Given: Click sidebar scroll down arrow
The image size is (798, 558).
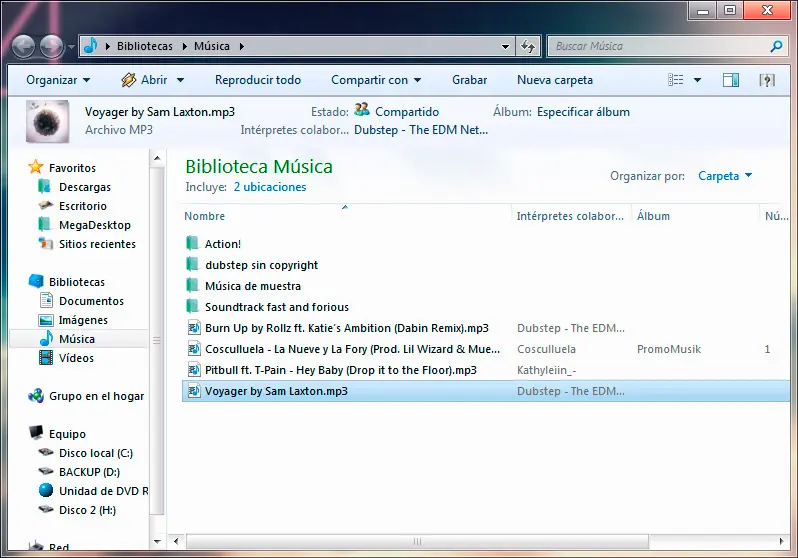Looking at the screenshot, I should [x=157, y=542].
